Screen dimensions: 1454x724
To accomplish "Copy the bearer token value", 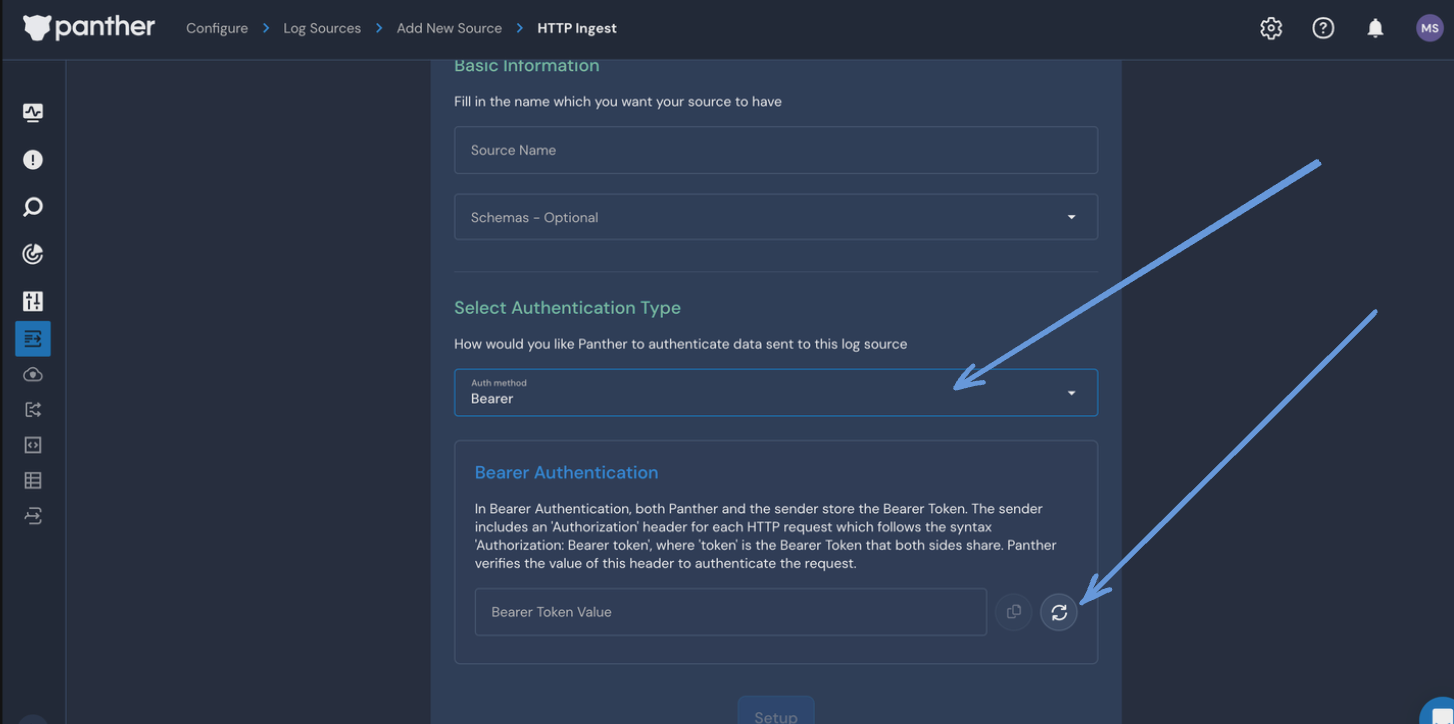I will (1013, 612).
